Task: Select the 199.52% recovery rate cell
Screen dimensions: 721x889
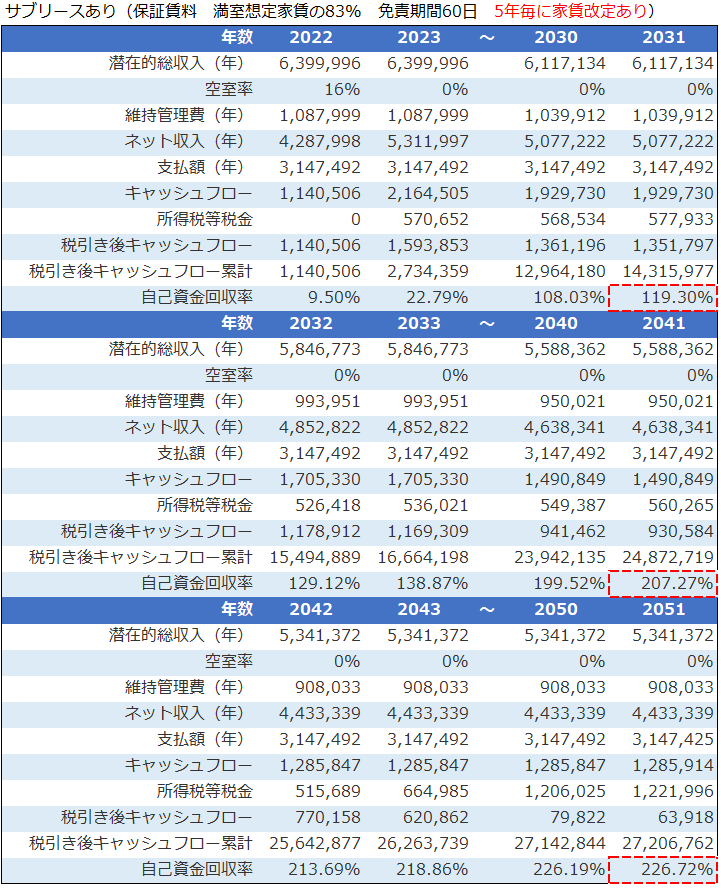Action: 566,583
